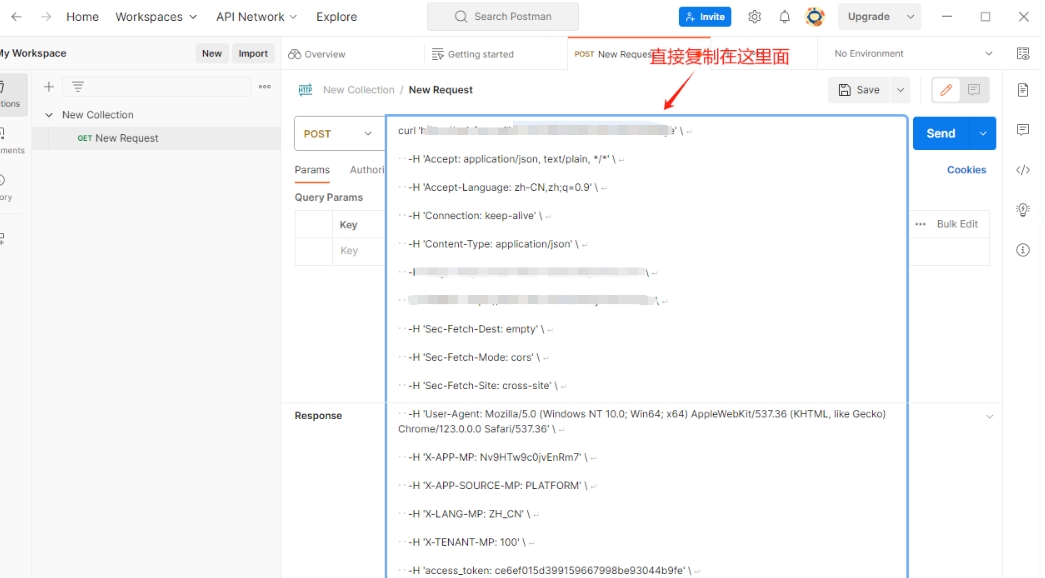1045x578 pixels.
Task: Open the Send button dropdown arrow
Action: coord(983,133)
